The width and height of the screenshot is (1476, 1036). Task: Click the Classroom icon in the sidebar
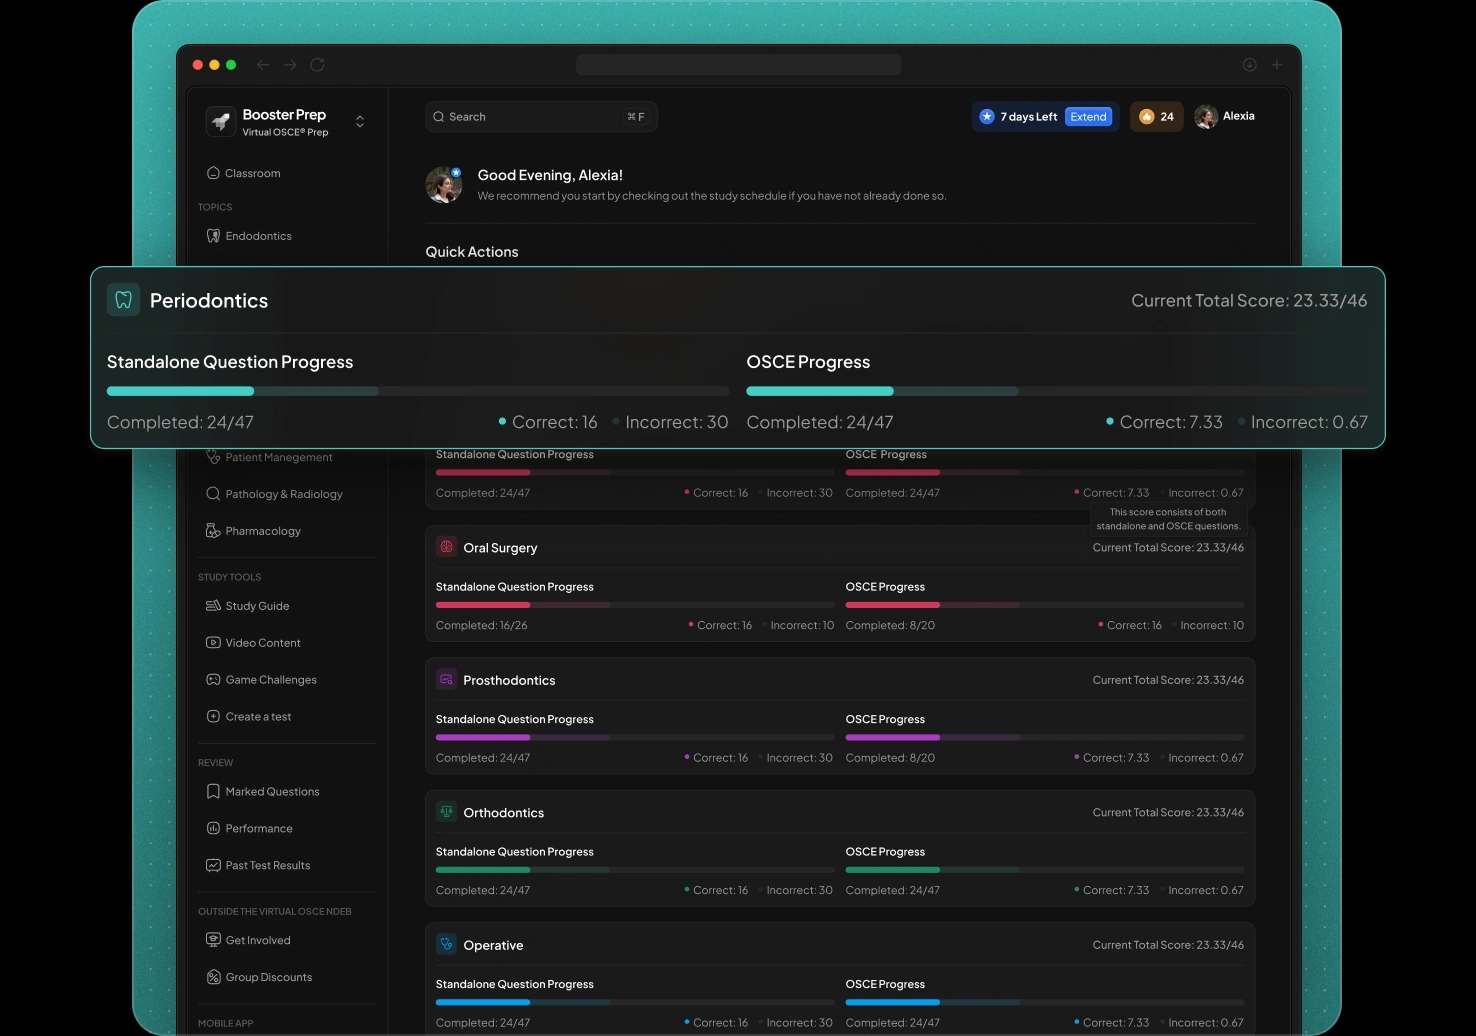click(x=213, y=173)
